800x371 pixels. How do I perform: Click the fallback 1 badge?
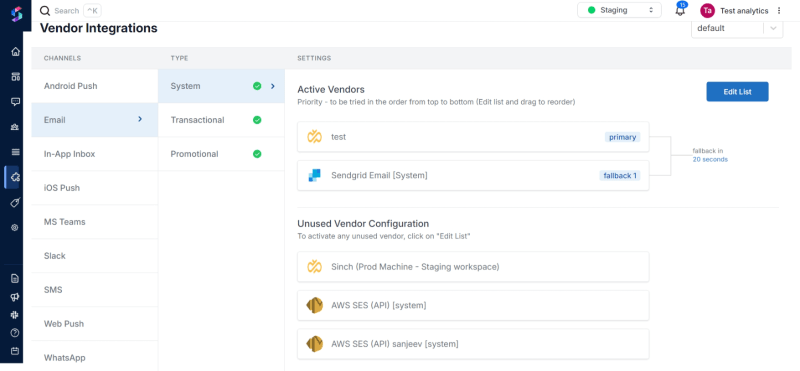pos(619,176)
